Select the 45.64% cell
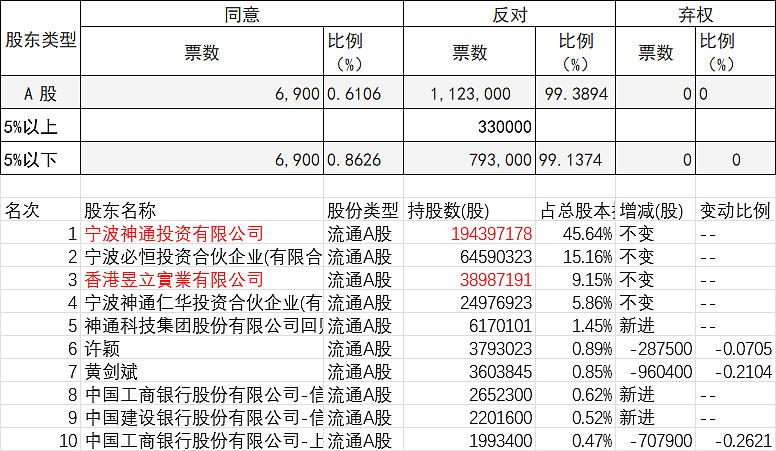This screenshot has height=451, width=776. point(575,233)
